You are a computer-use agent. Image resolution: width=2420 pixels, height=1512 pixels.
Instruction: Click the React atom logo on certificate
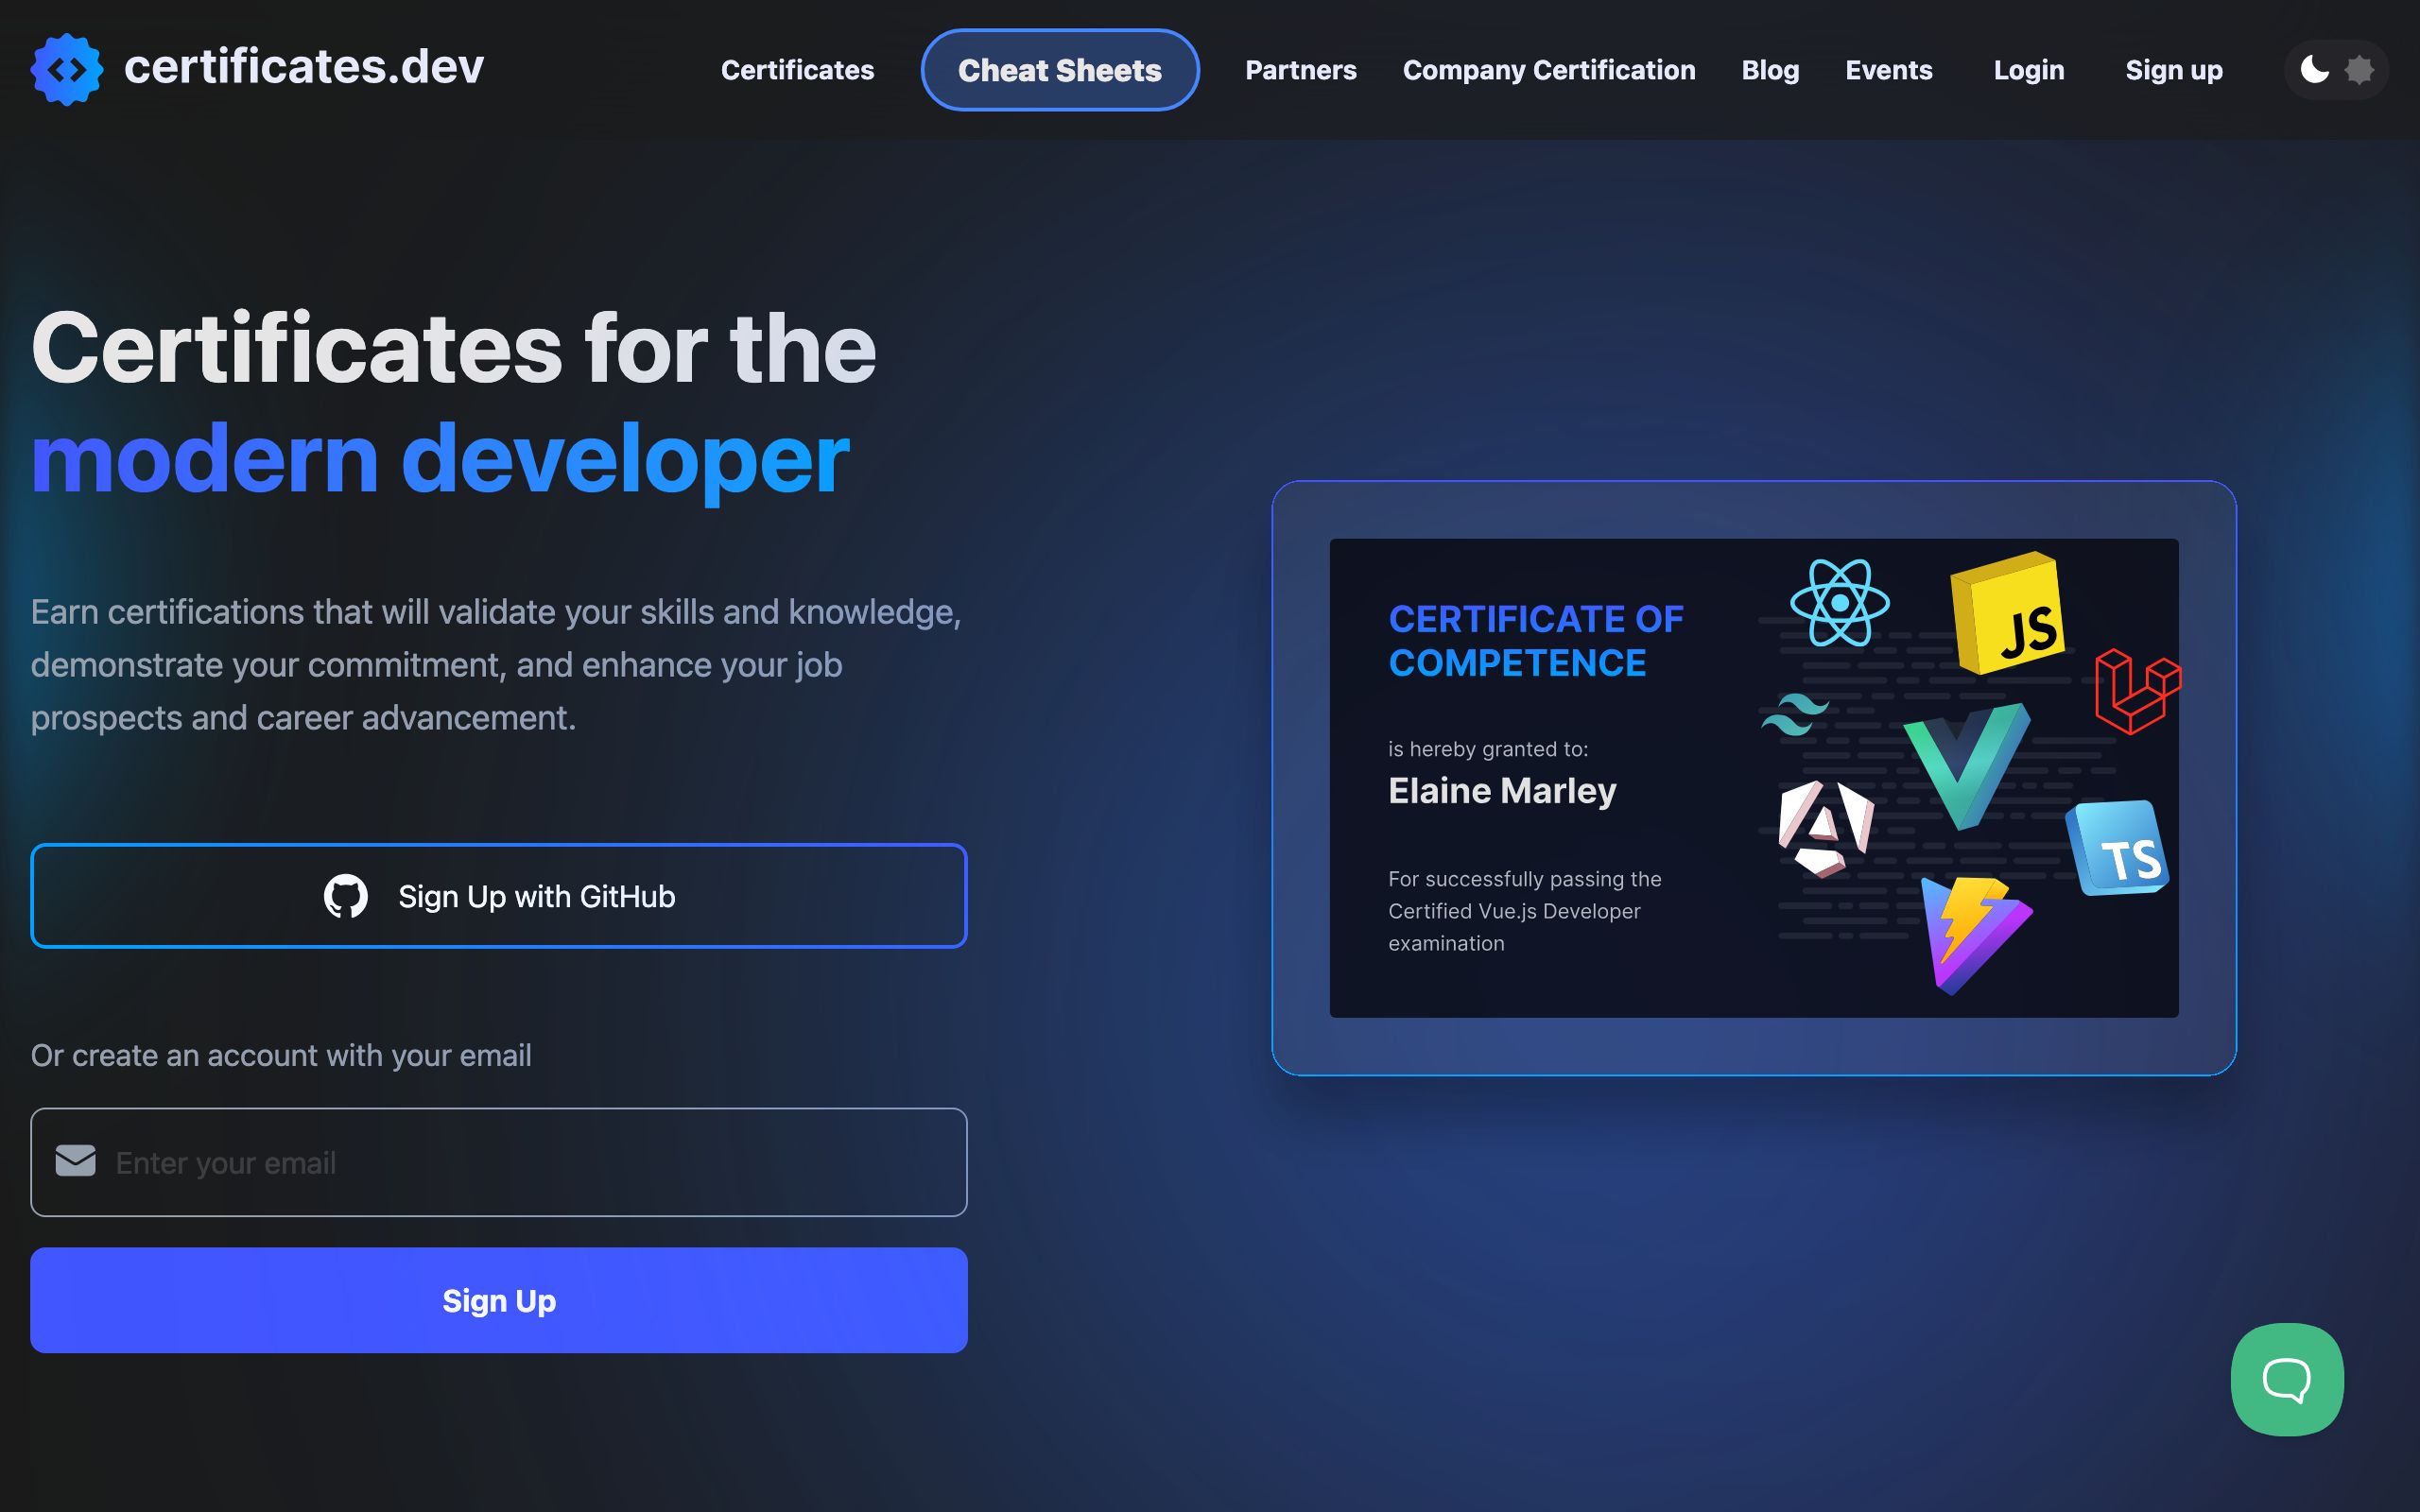click(1839, 603)
